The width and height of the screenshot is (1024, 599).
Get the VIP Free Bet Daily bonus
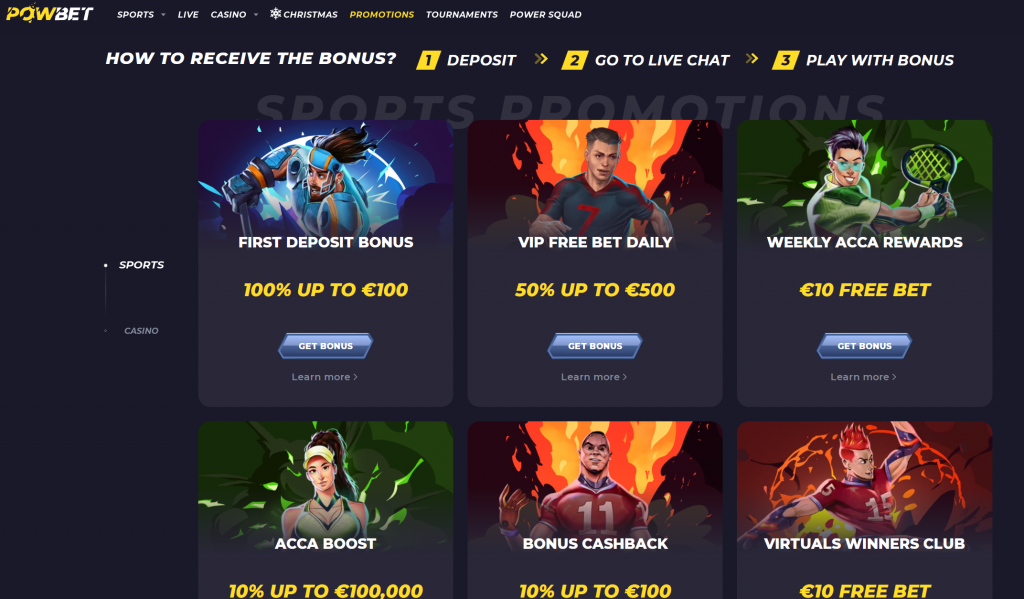pos(595,346)
